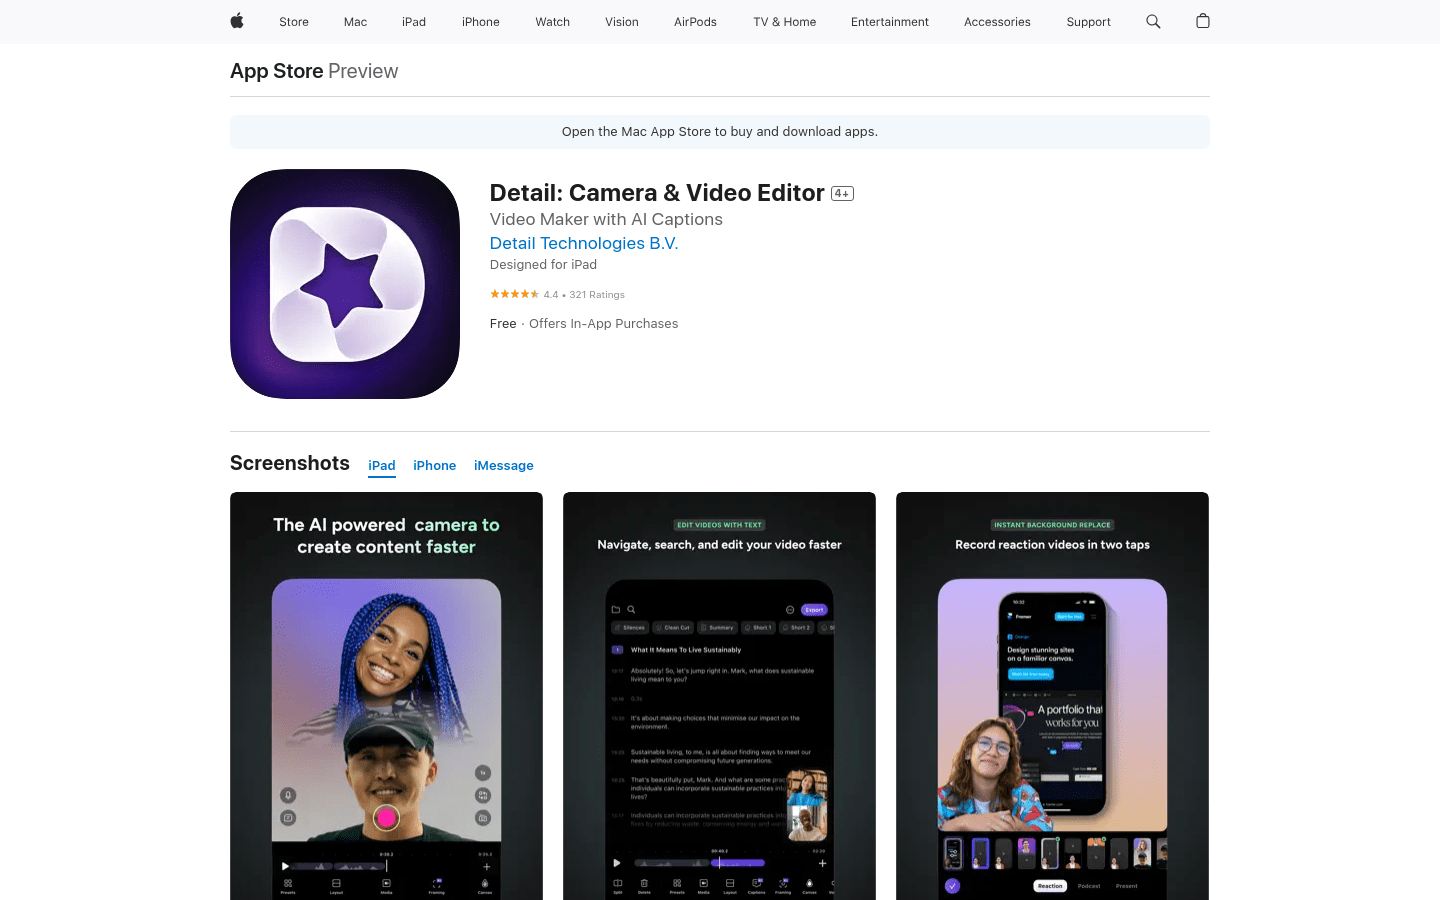The width and height of the screenshot is (1440, 900).
Task: Select the iPhone screenshots tab
Action: (x=435, y=466)
